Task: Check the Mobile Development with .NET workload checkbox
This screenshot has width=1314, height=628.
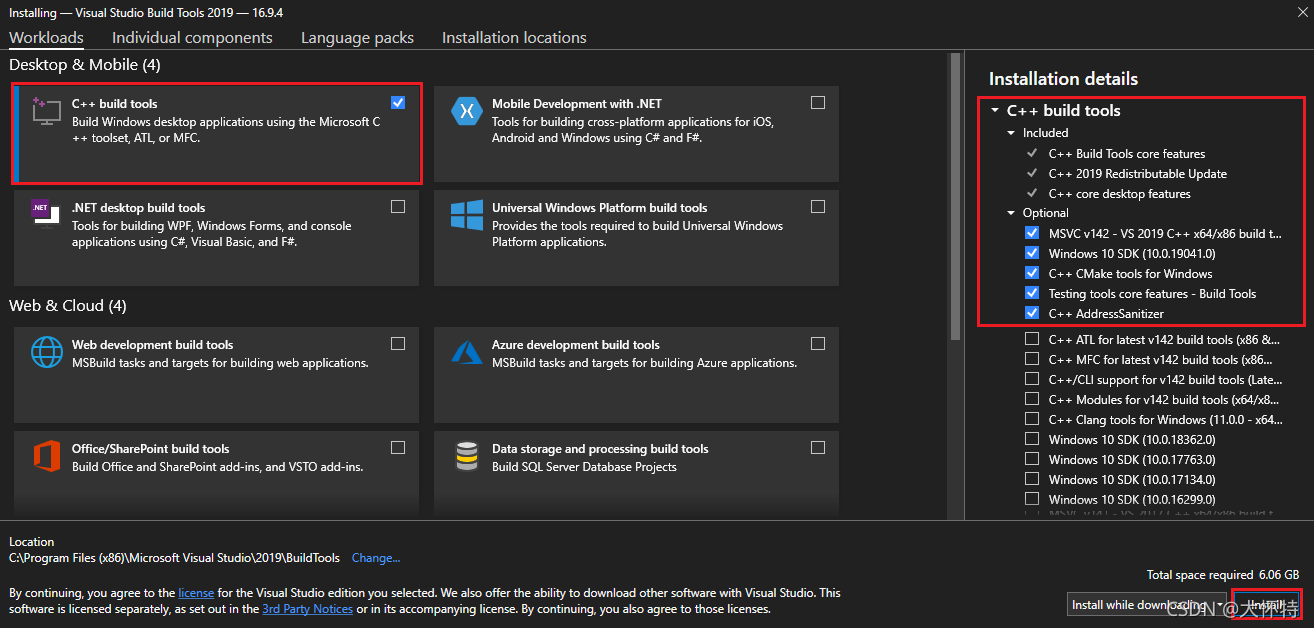Action: [x=818, y=103]
